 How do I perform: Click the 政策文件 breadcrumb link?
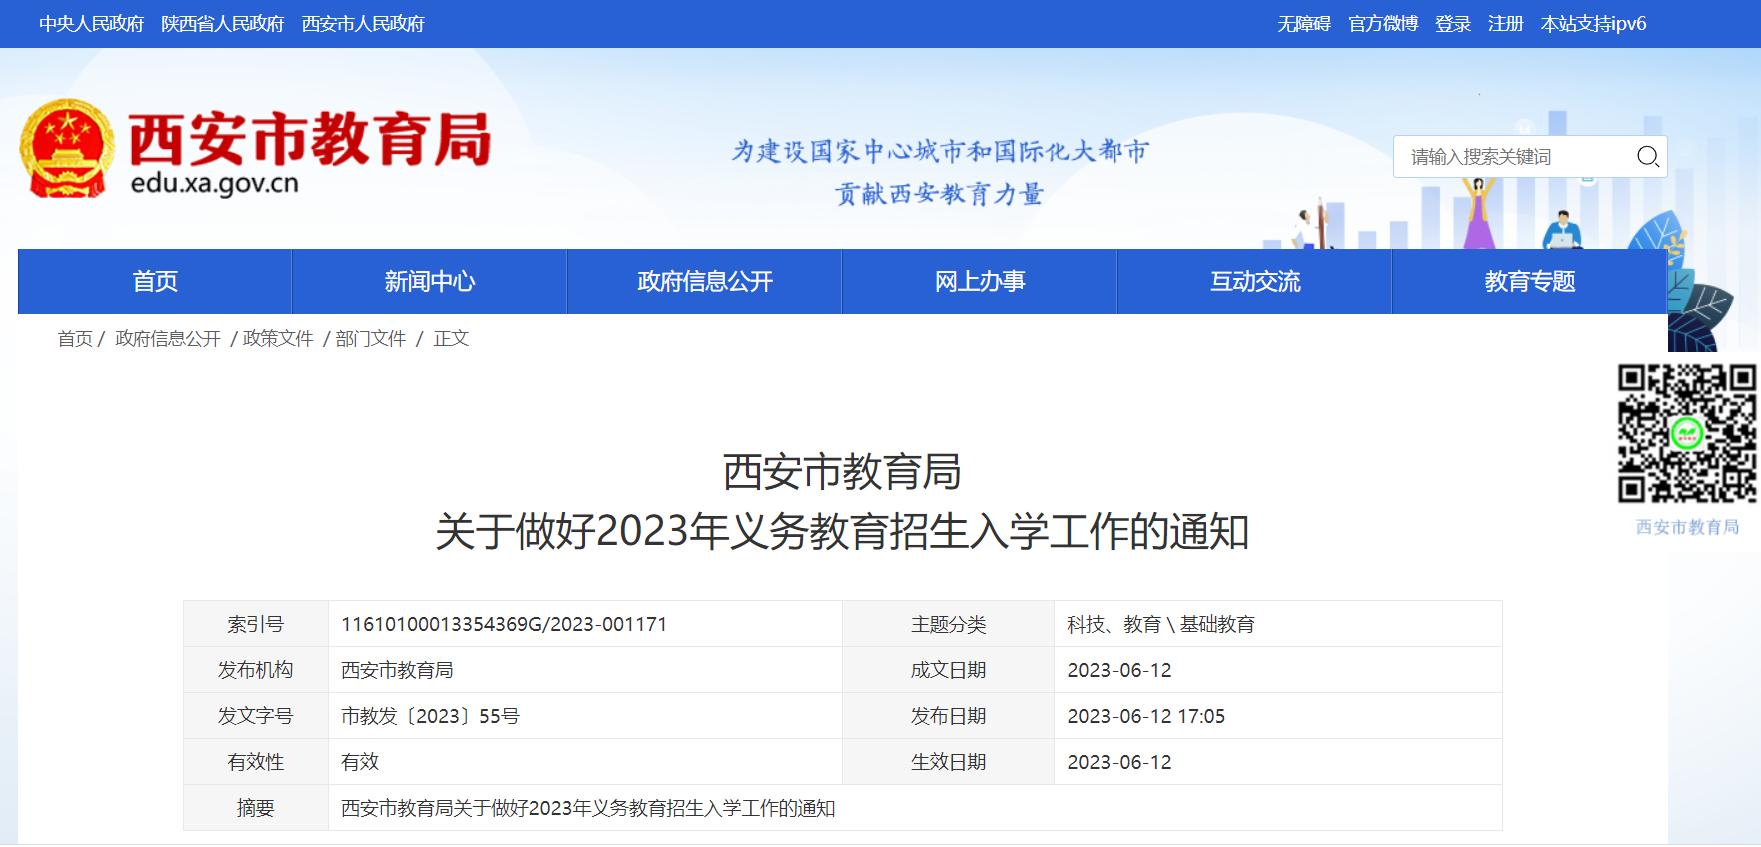[278, 339]
